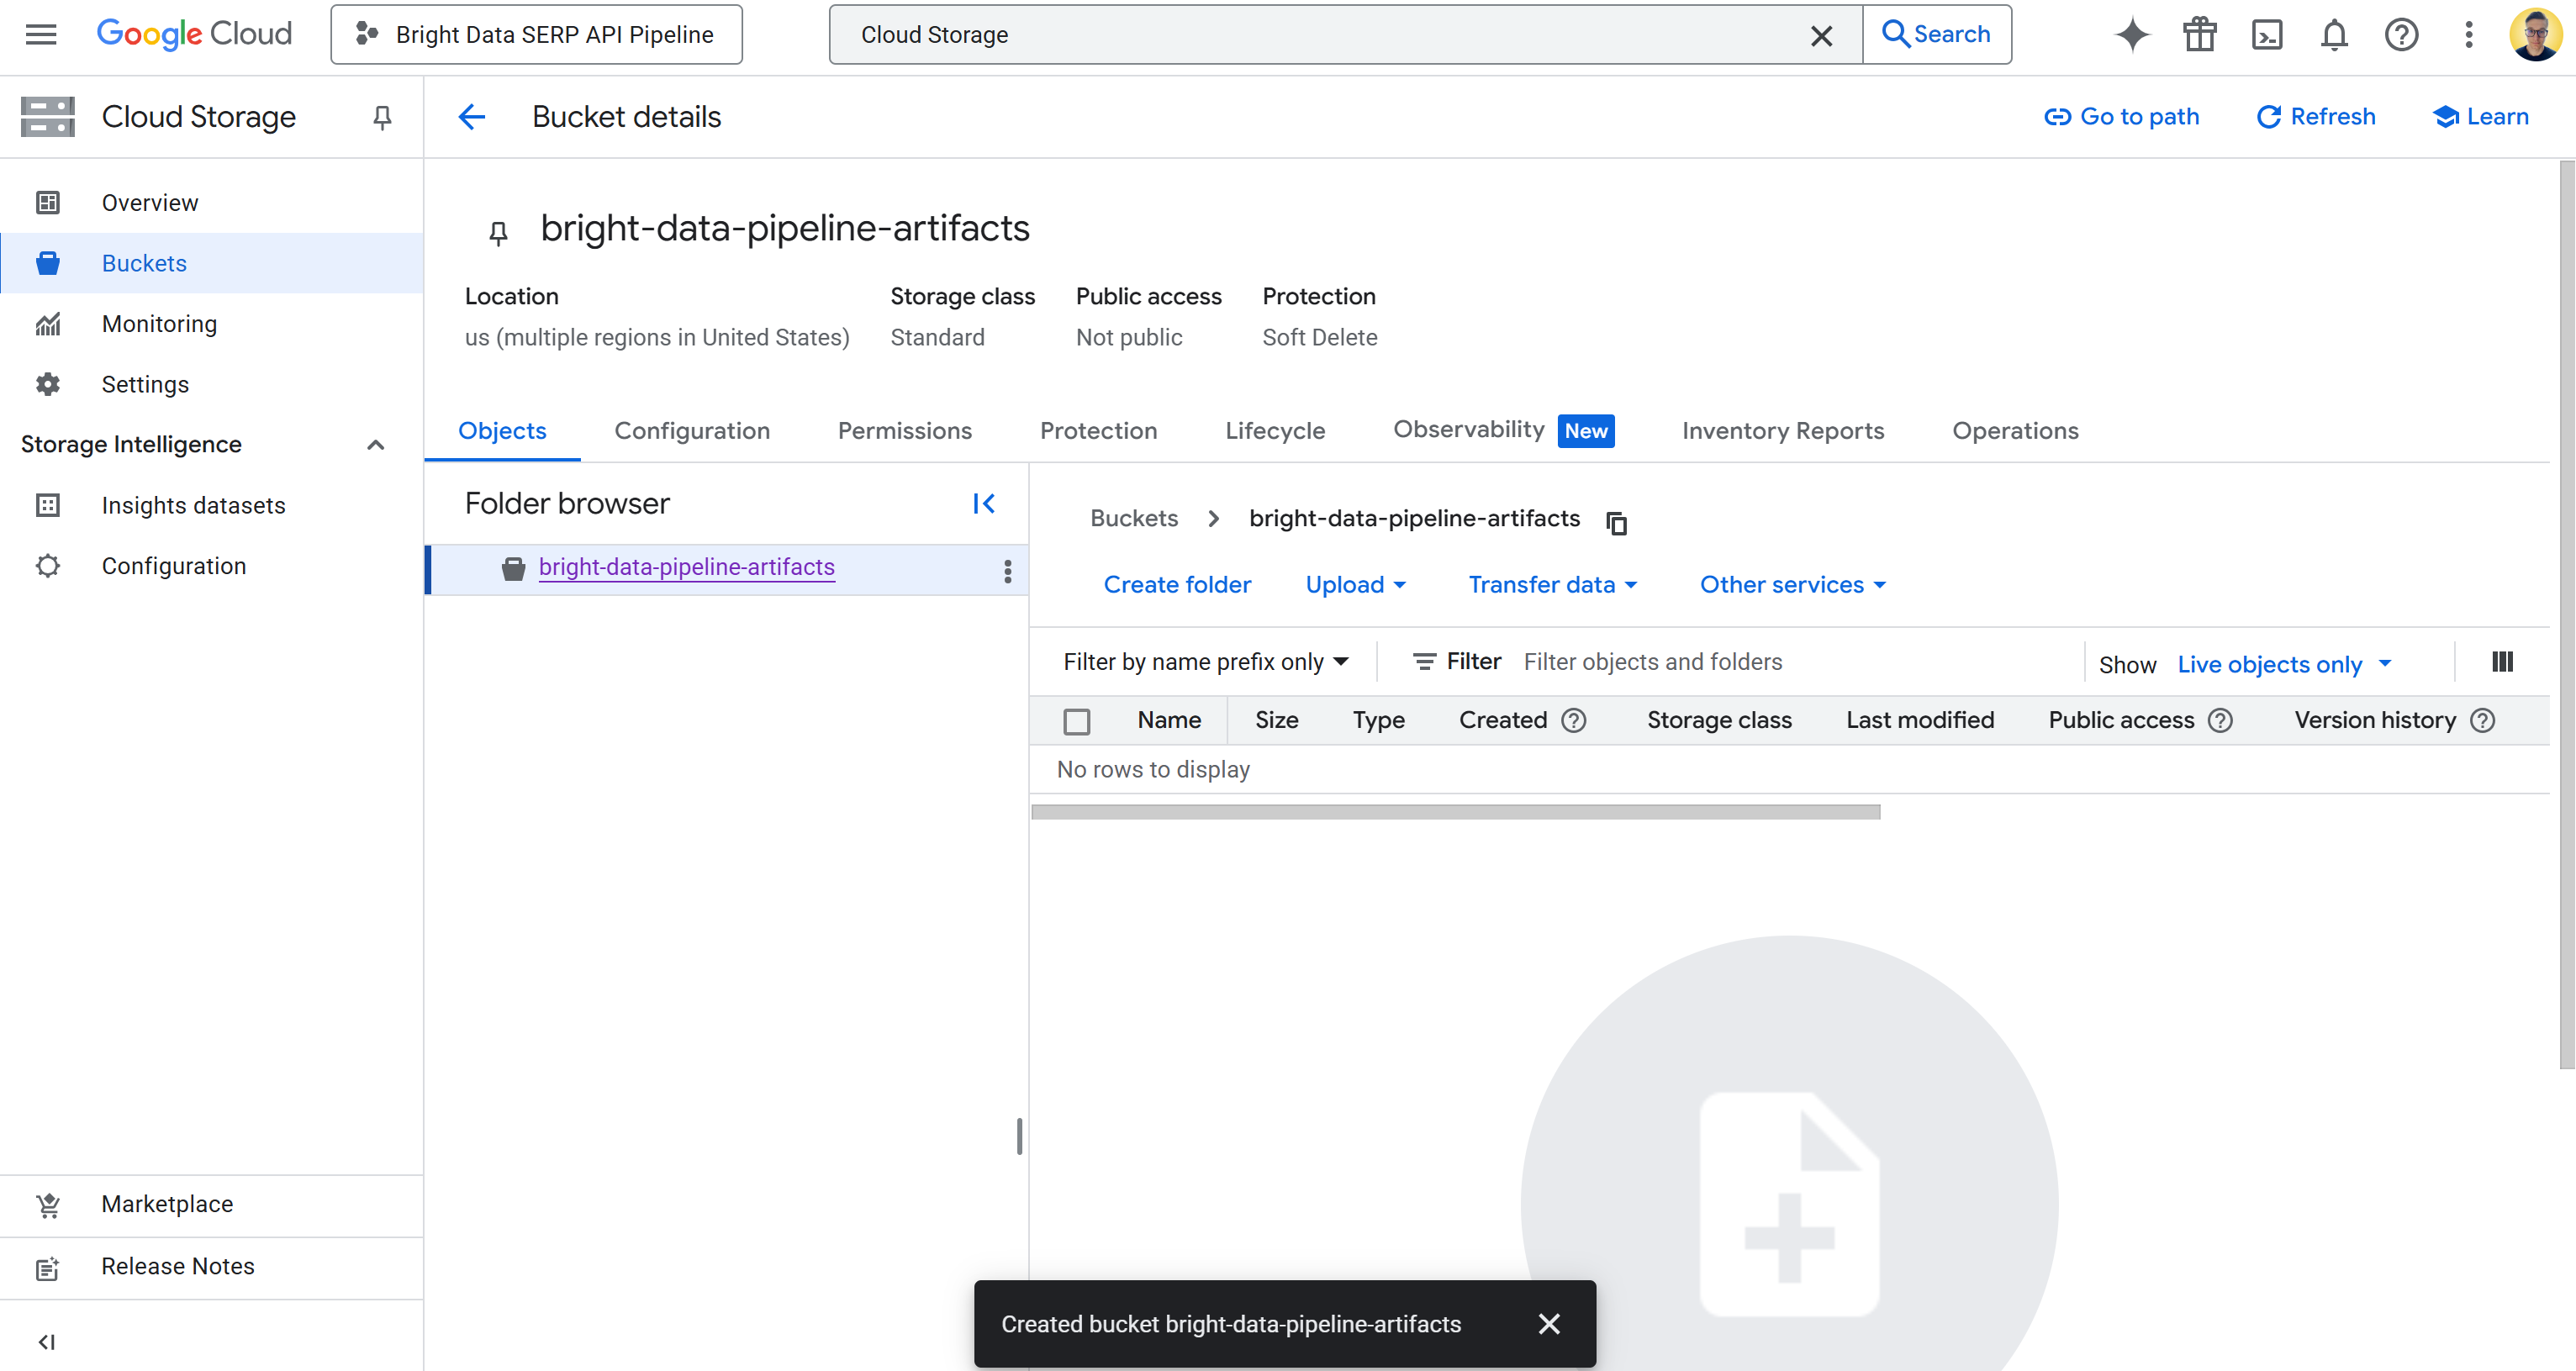The width and height of the screenshot is (2576, 1371).
Task: Open notifications bell
Action: click(2334, 34)
